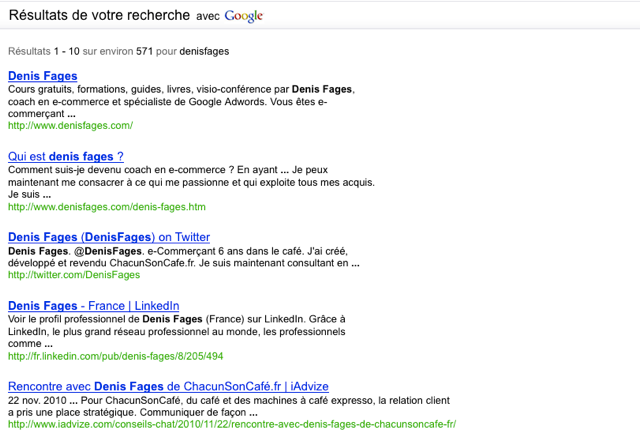Open 'Denis Fages - France | LinkedIn' result

(93, 306)
